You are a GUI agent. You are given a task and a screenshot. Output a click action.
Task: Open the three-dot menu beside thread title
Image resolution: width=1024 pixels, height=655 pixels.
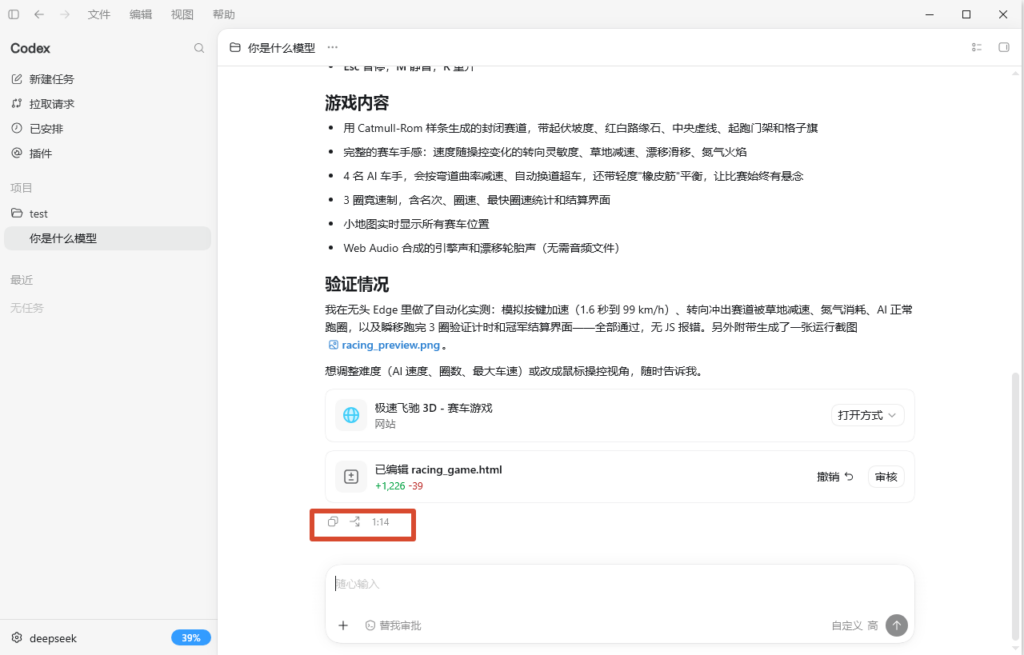click(x=332, y=47)
